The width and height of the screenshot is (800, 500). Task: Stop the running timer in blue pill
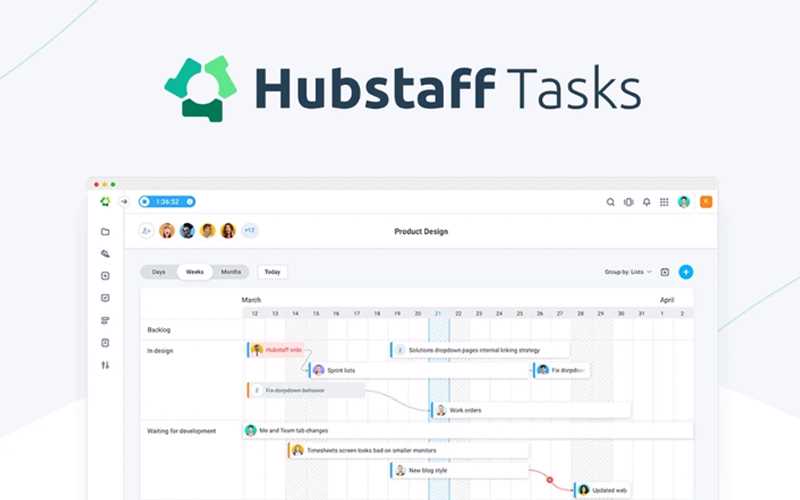click(145, 202)
